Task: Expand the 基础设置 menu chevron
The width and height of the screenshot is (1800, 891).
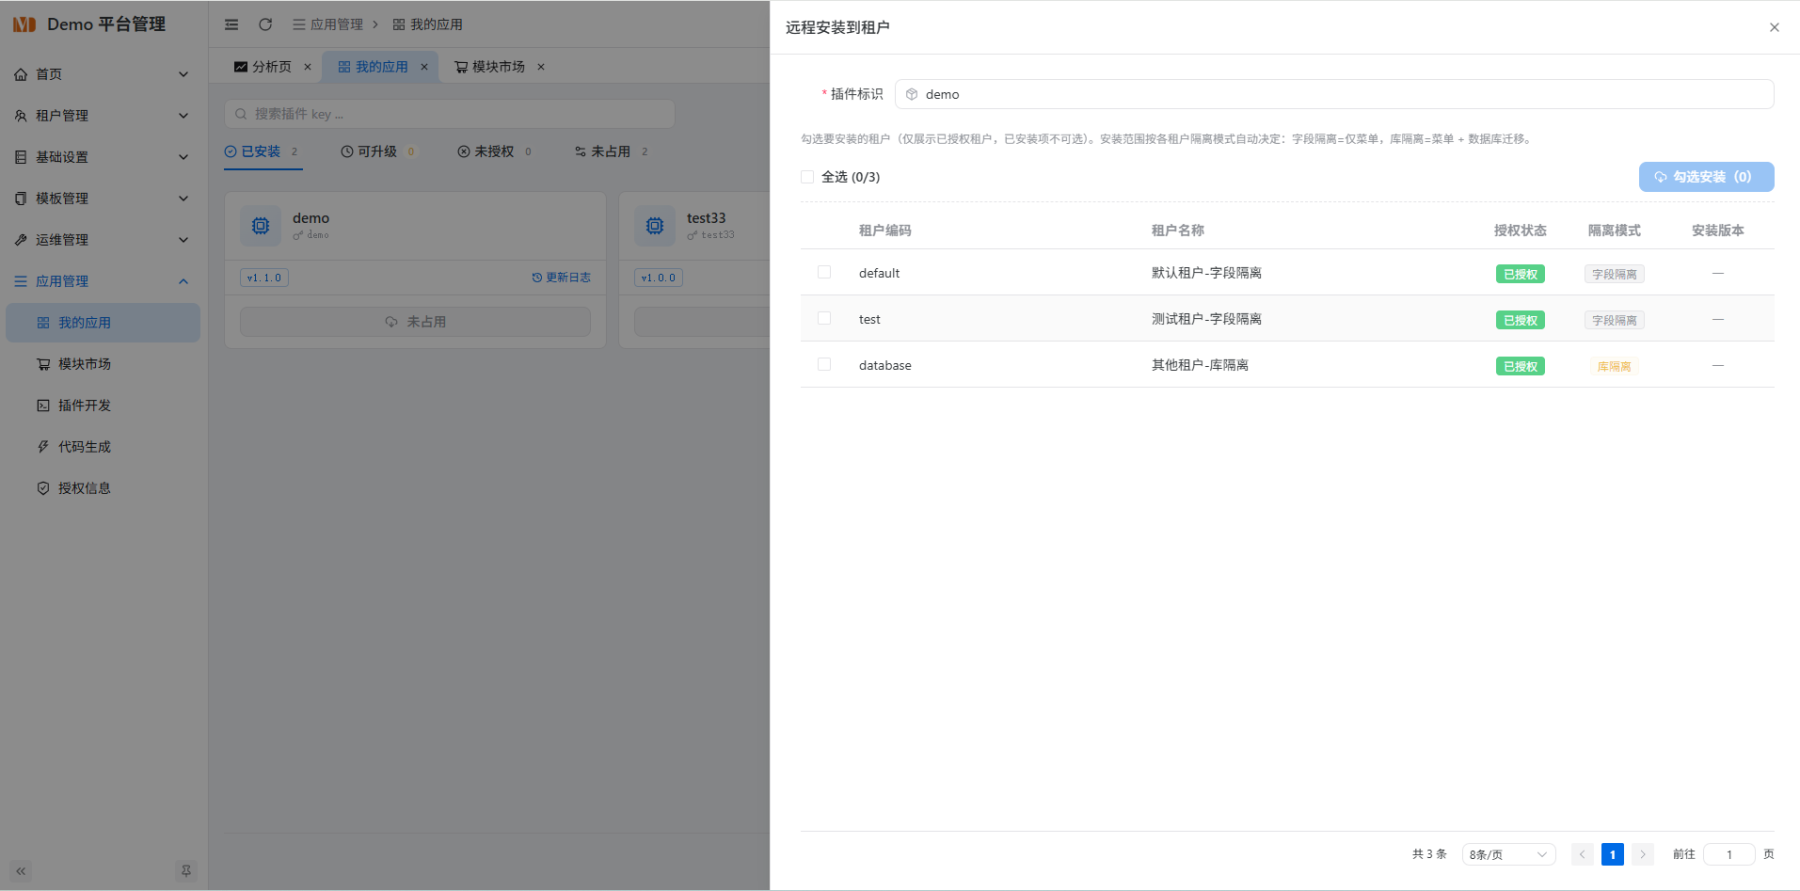Action: (183, 157)
